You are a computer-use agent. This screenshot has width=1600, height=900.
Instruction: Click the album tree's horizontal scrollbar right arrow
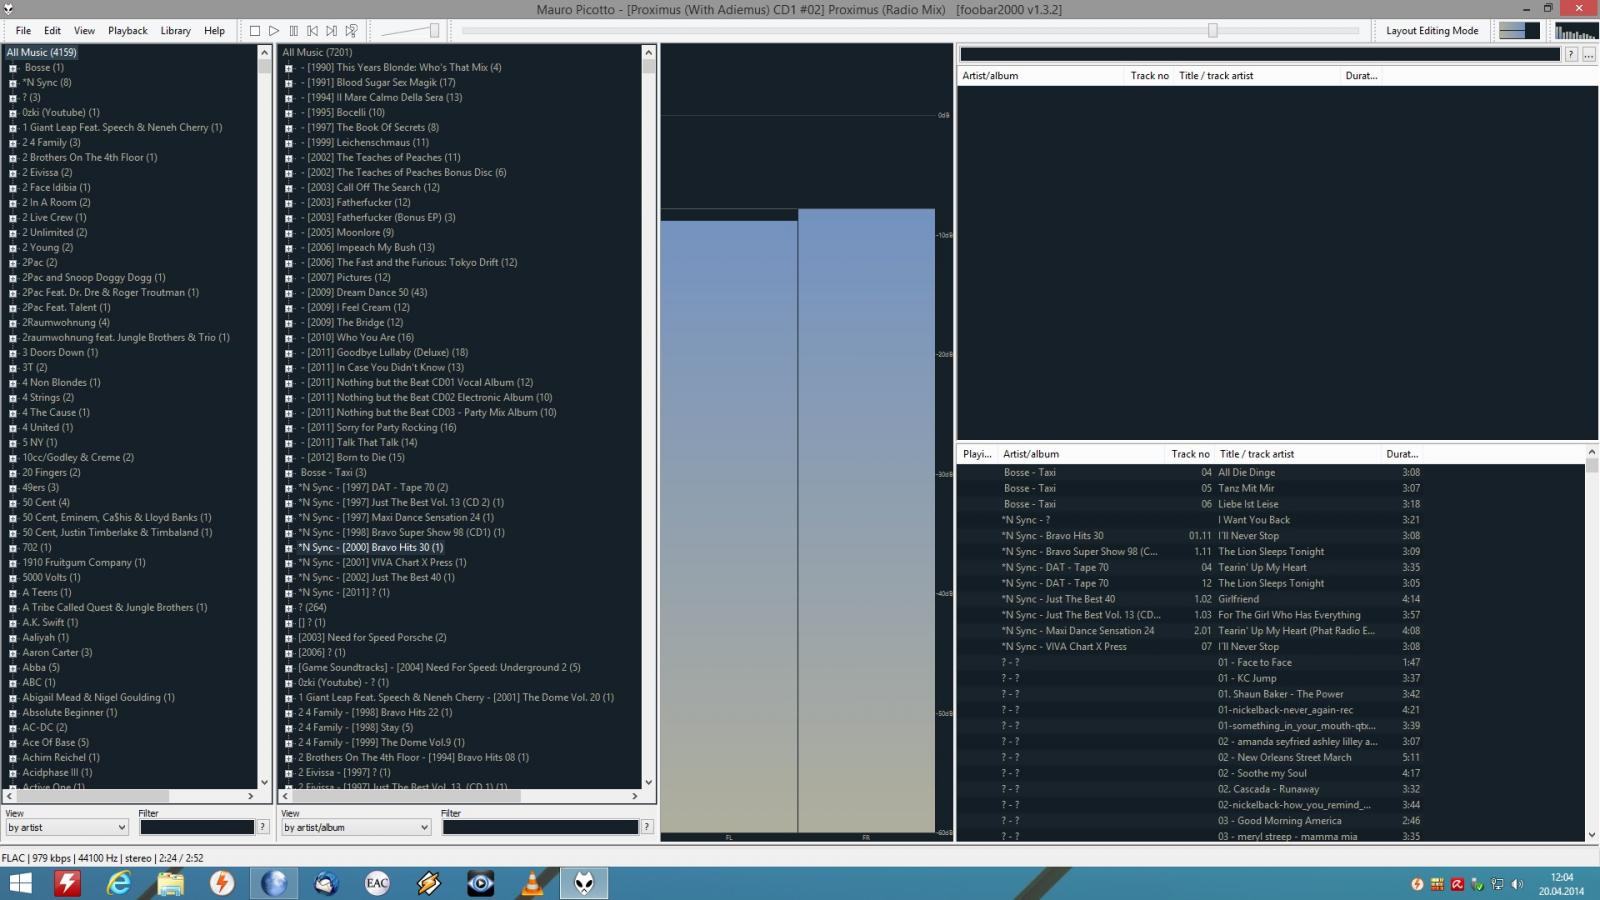(x=635, y=797)
